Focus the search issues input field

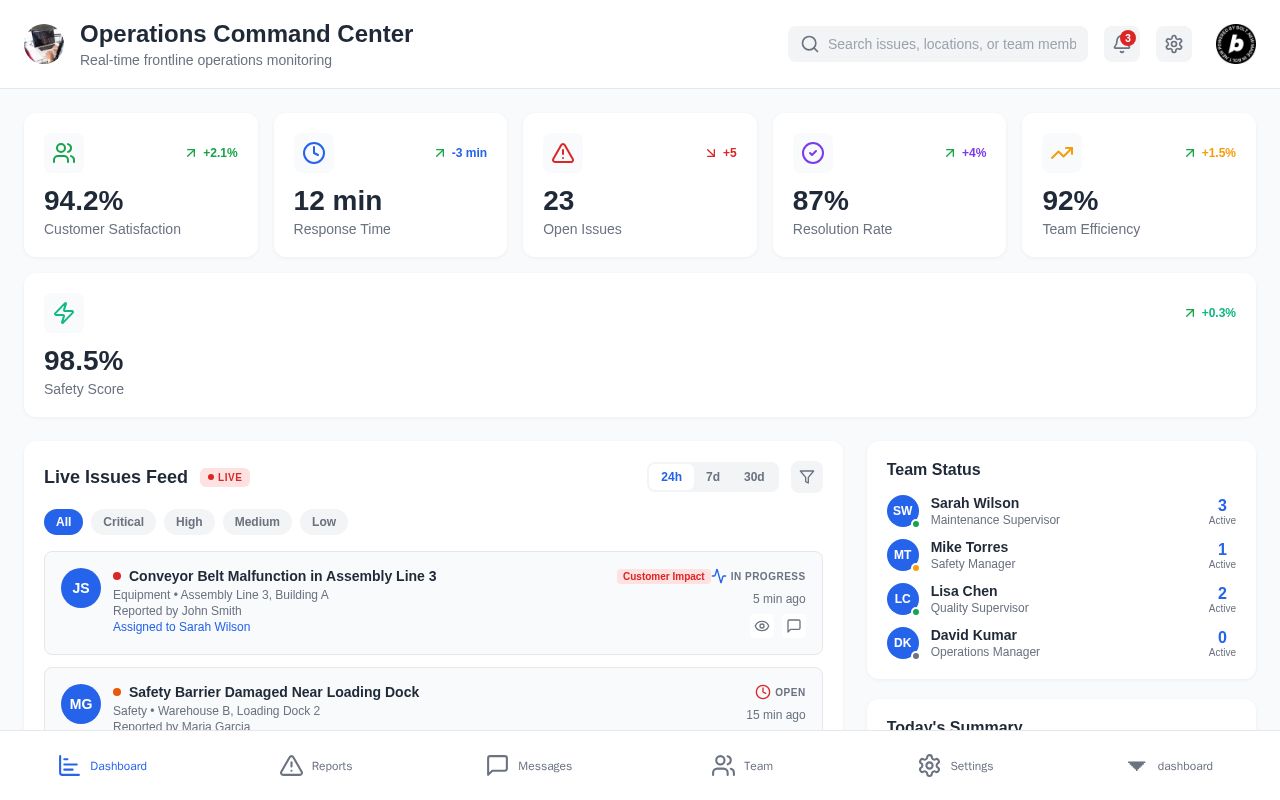coord(938,44)
